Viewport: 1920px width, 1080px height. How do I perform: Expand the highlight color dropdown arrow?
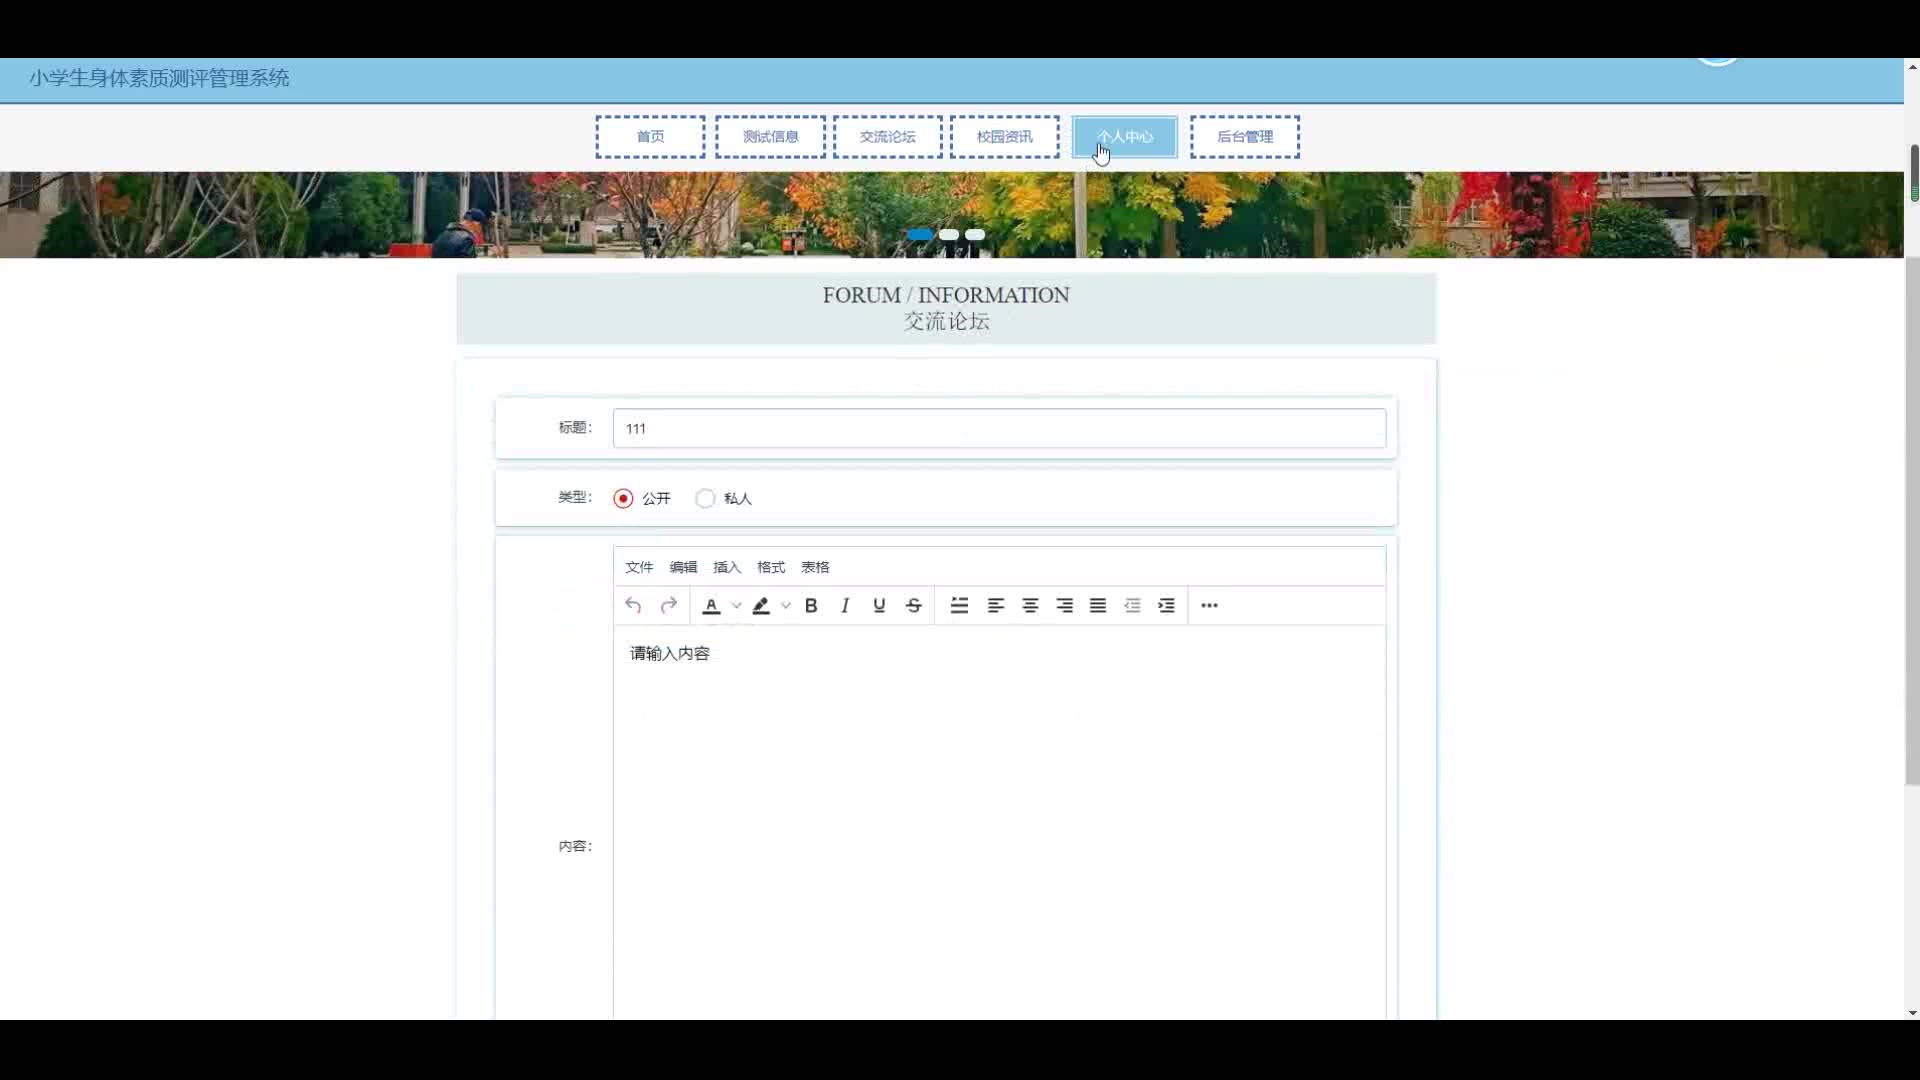tap(786, 605)
